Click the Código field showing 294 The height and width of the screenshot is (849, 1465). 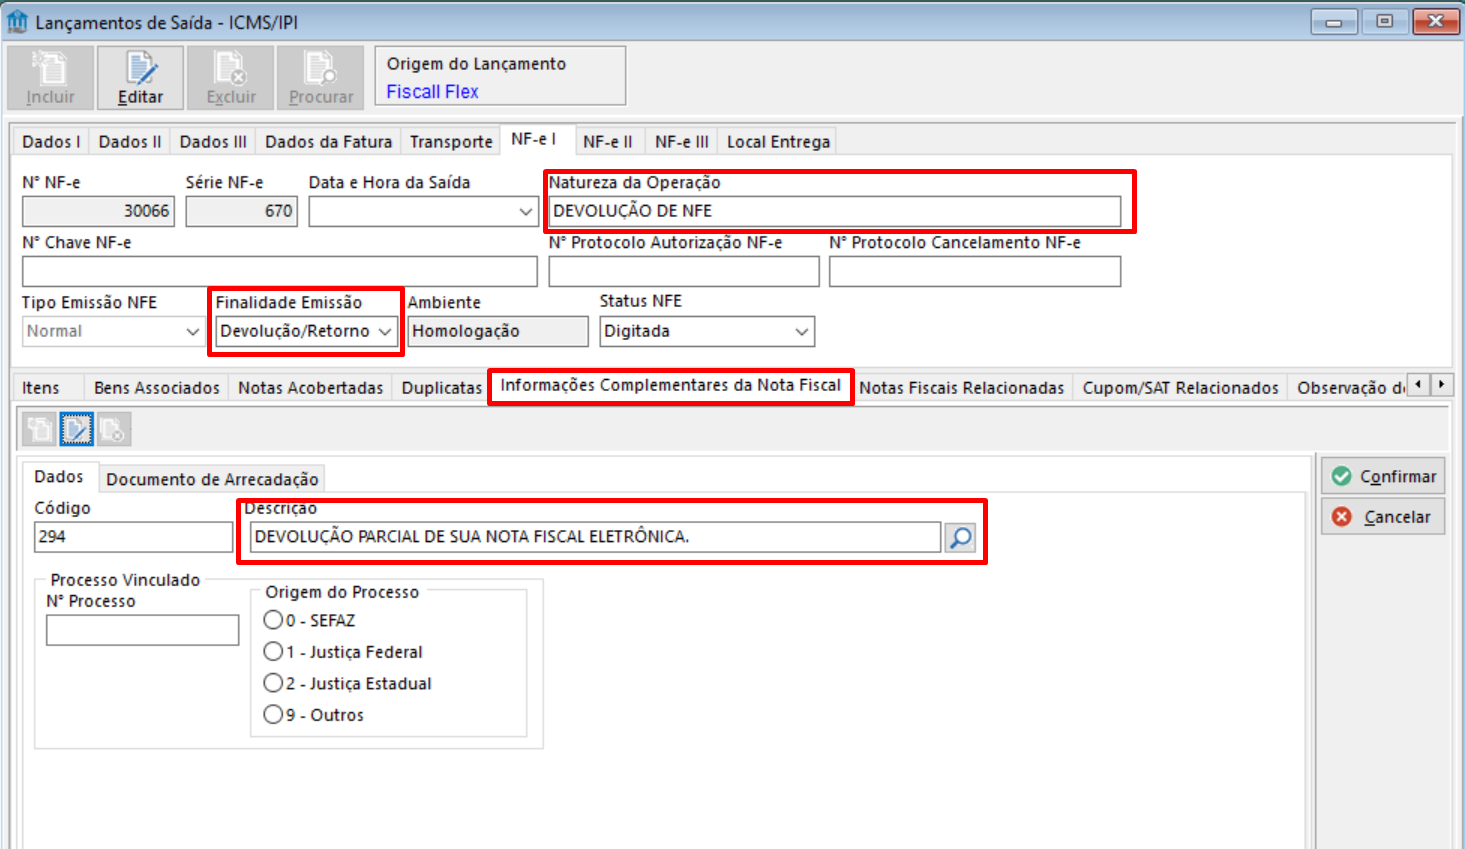point(134,537)
